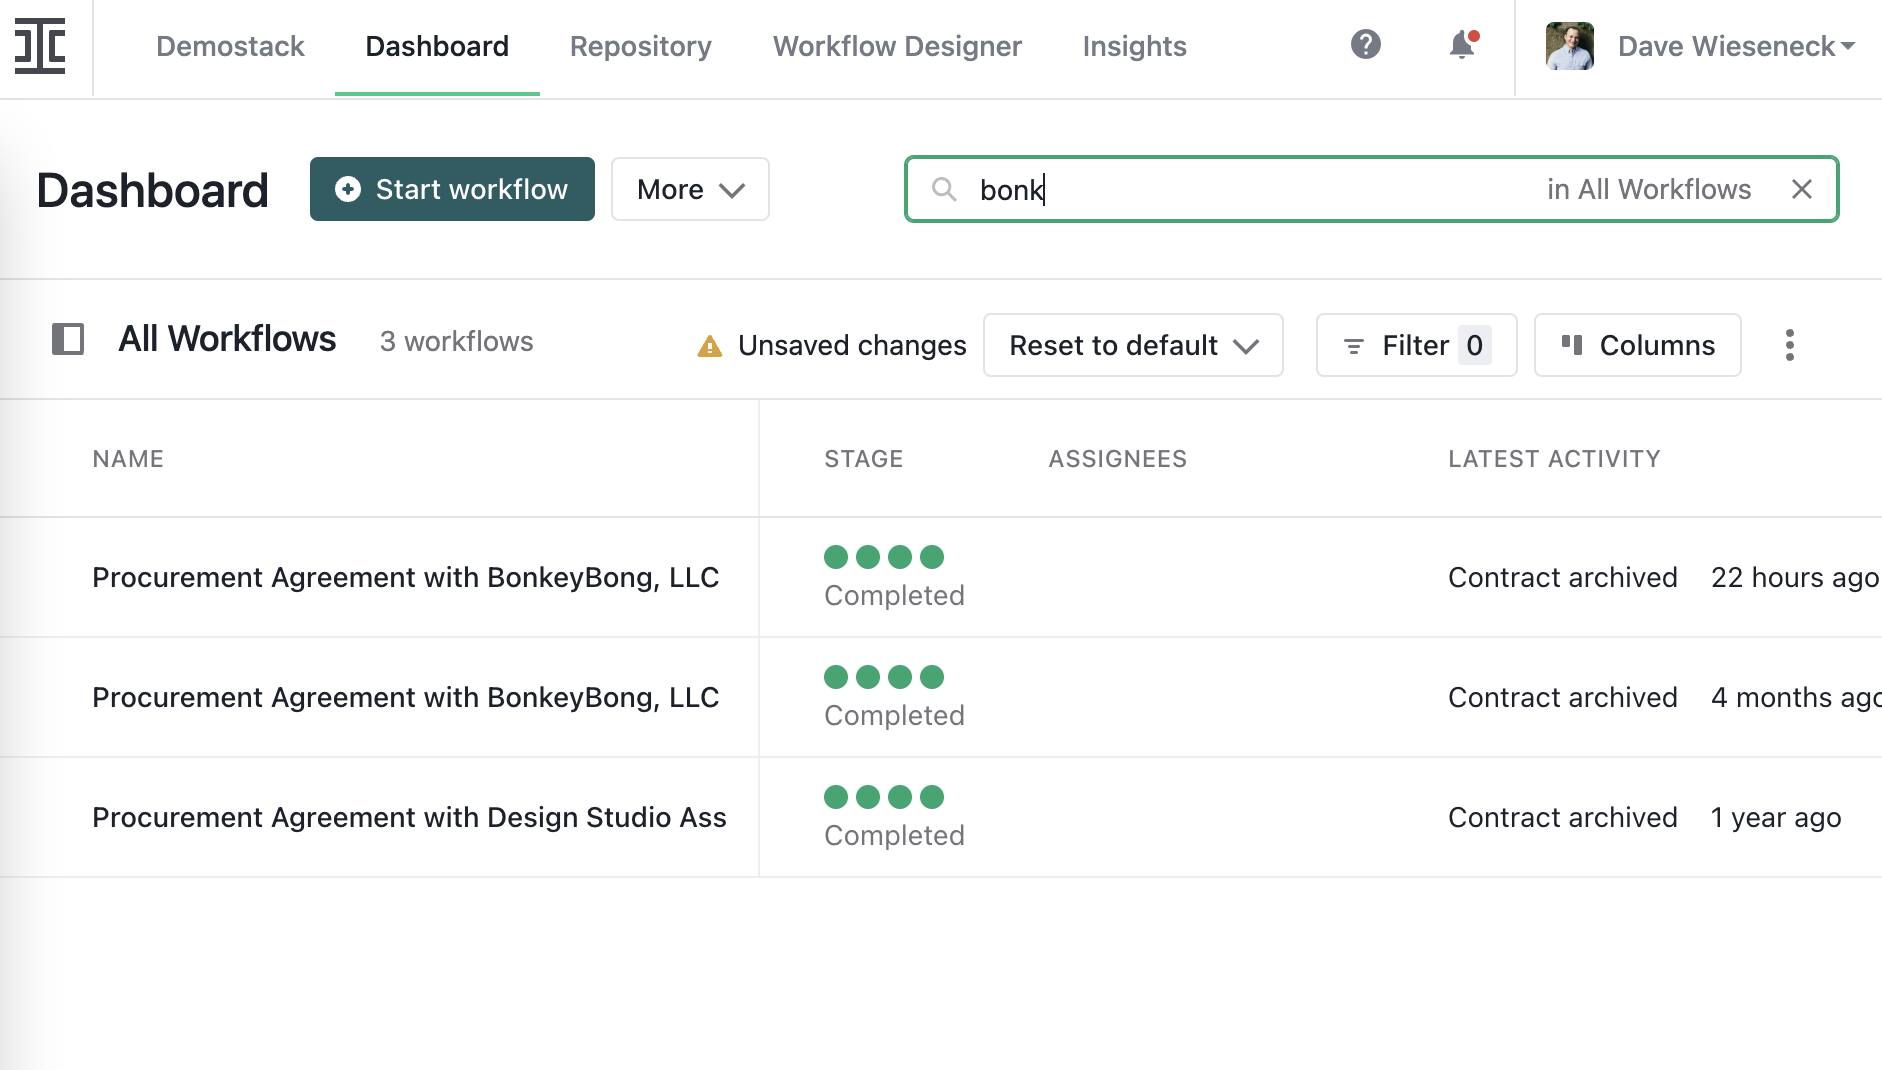Open the Filter button

pos(1416,345)
